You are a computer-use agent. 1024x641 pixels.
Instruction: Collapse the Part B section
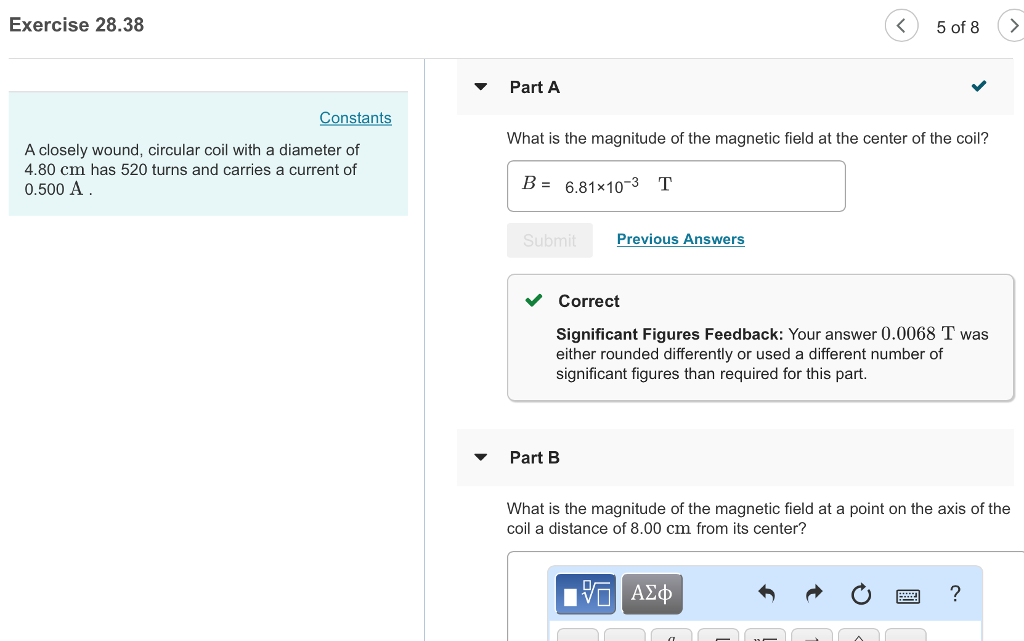coord(479,457)
